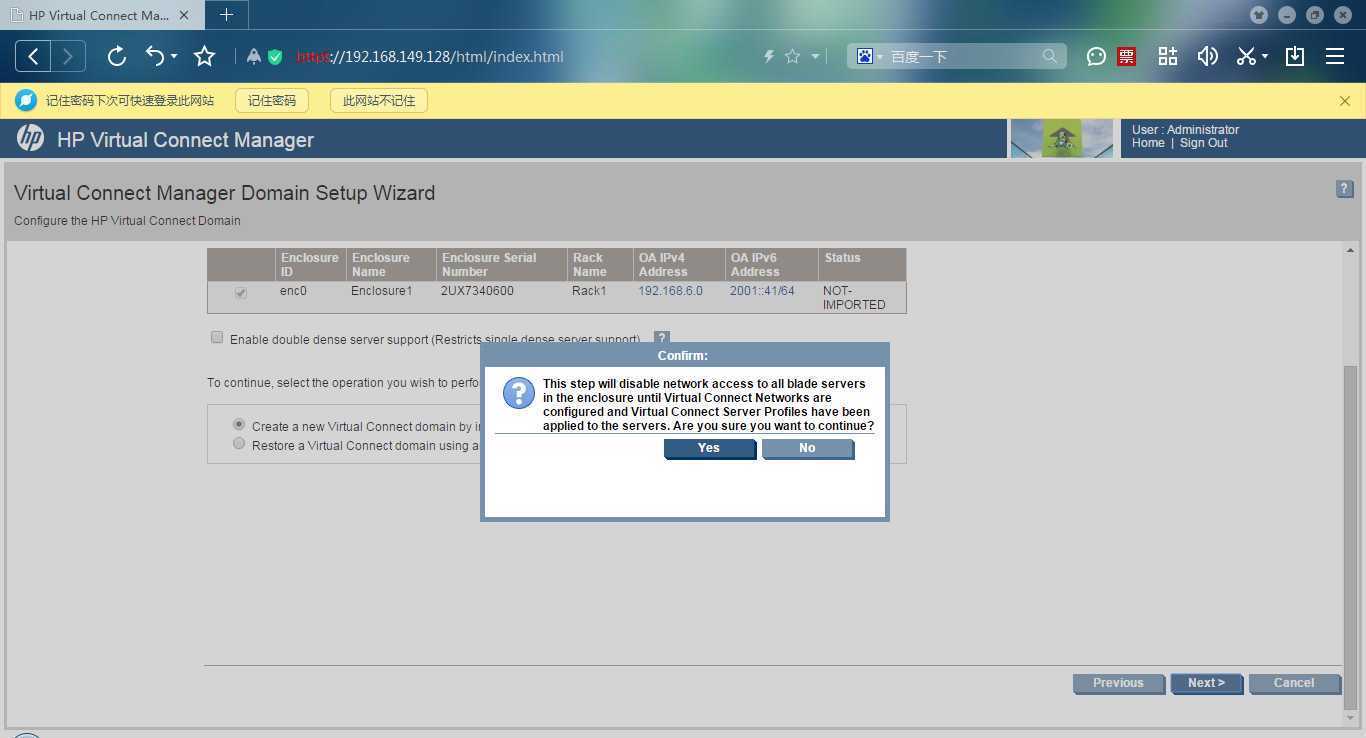The height and width of the screenshot is (738, 1366).
Task: Click the page scrollbar up arrow
Action: [x=1351, y=251]
